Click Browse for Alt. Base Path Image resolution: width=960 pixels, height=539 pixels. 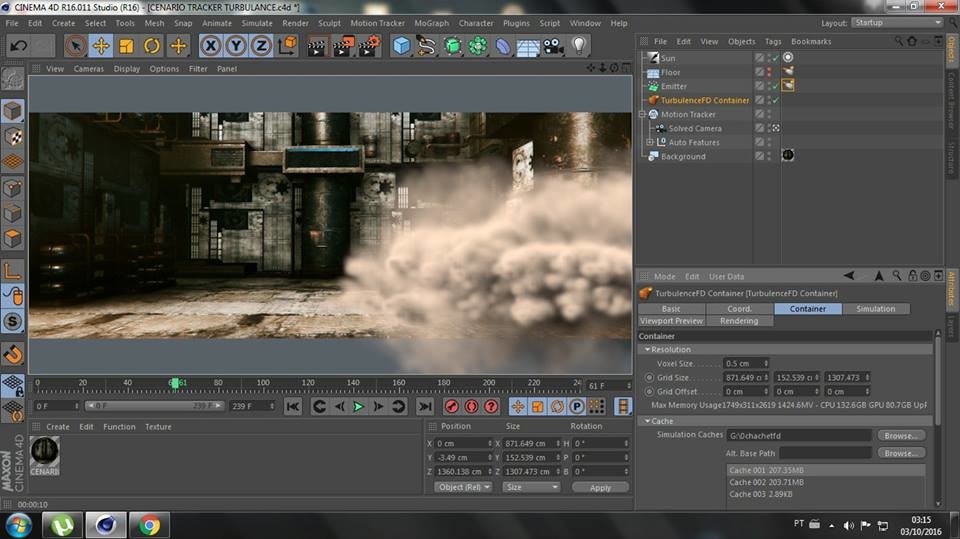coord(901,453)
